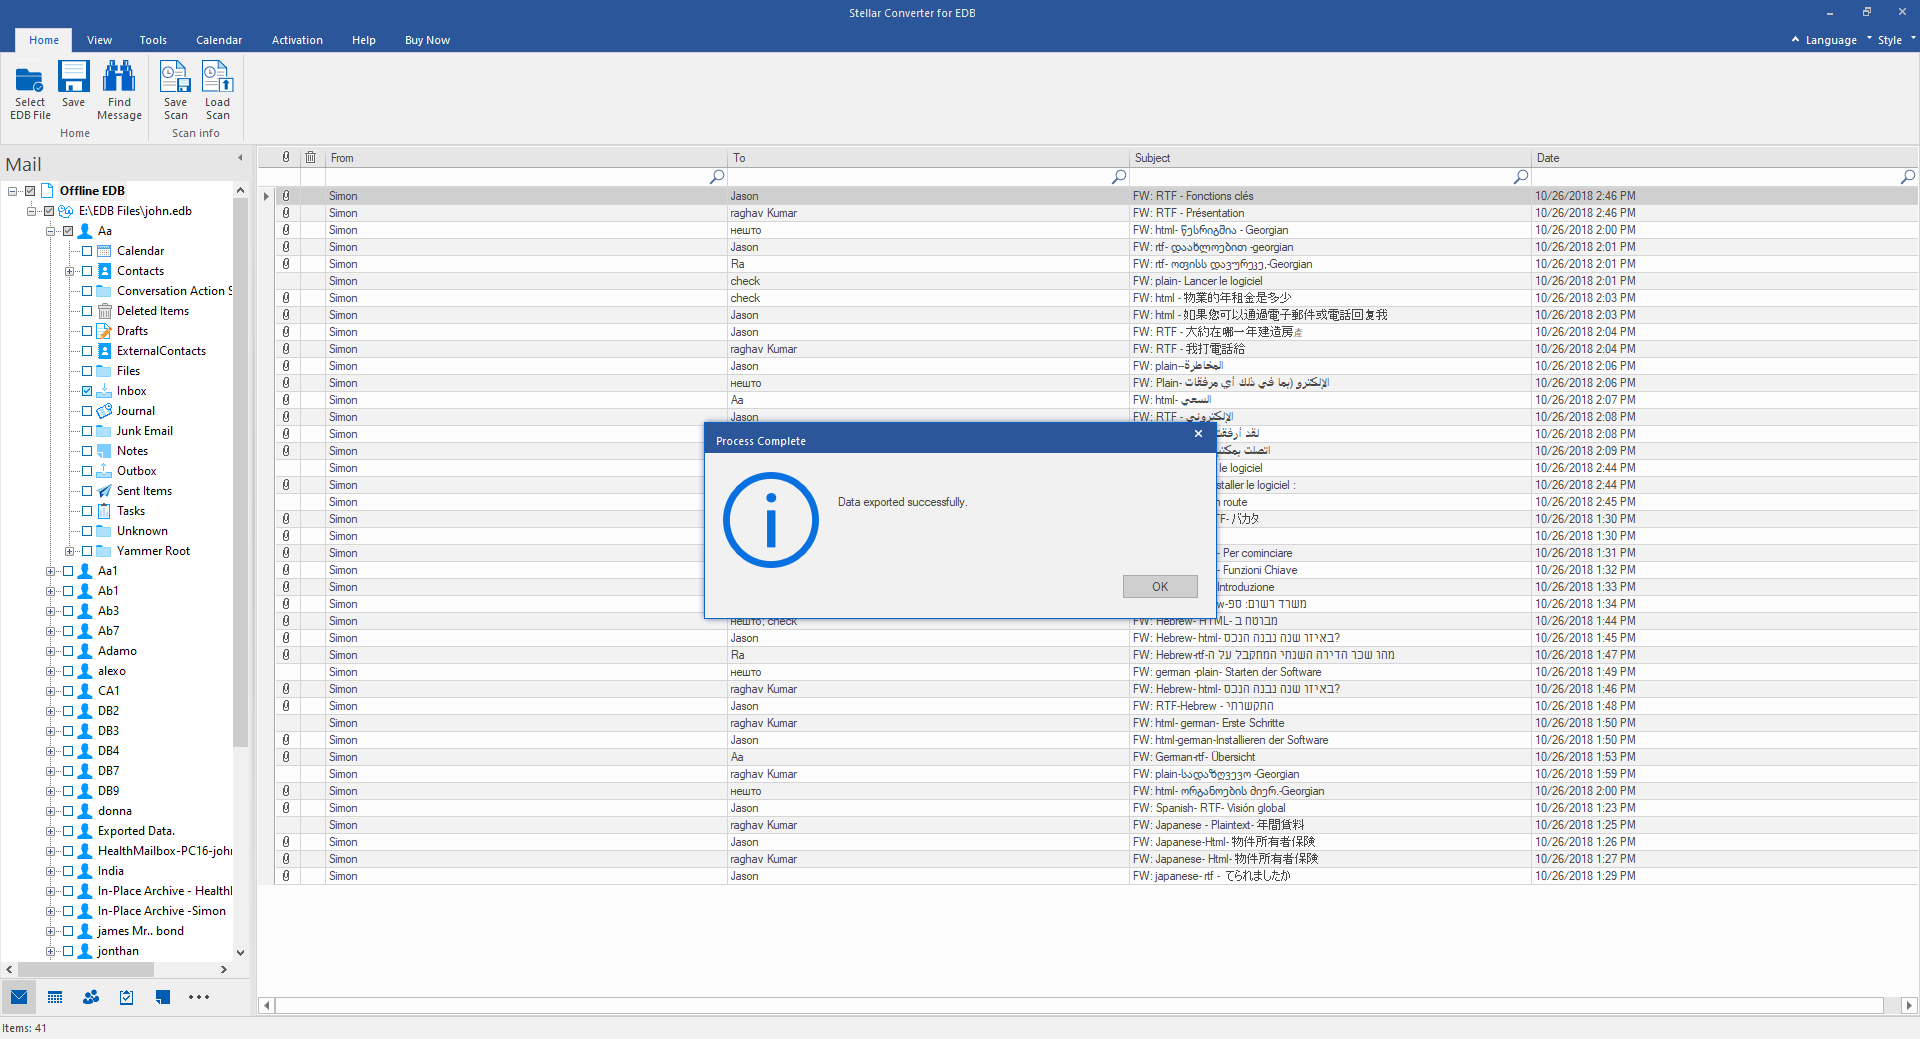
Task: Collapse the Mail pane arrow
Action: (240, 158)
